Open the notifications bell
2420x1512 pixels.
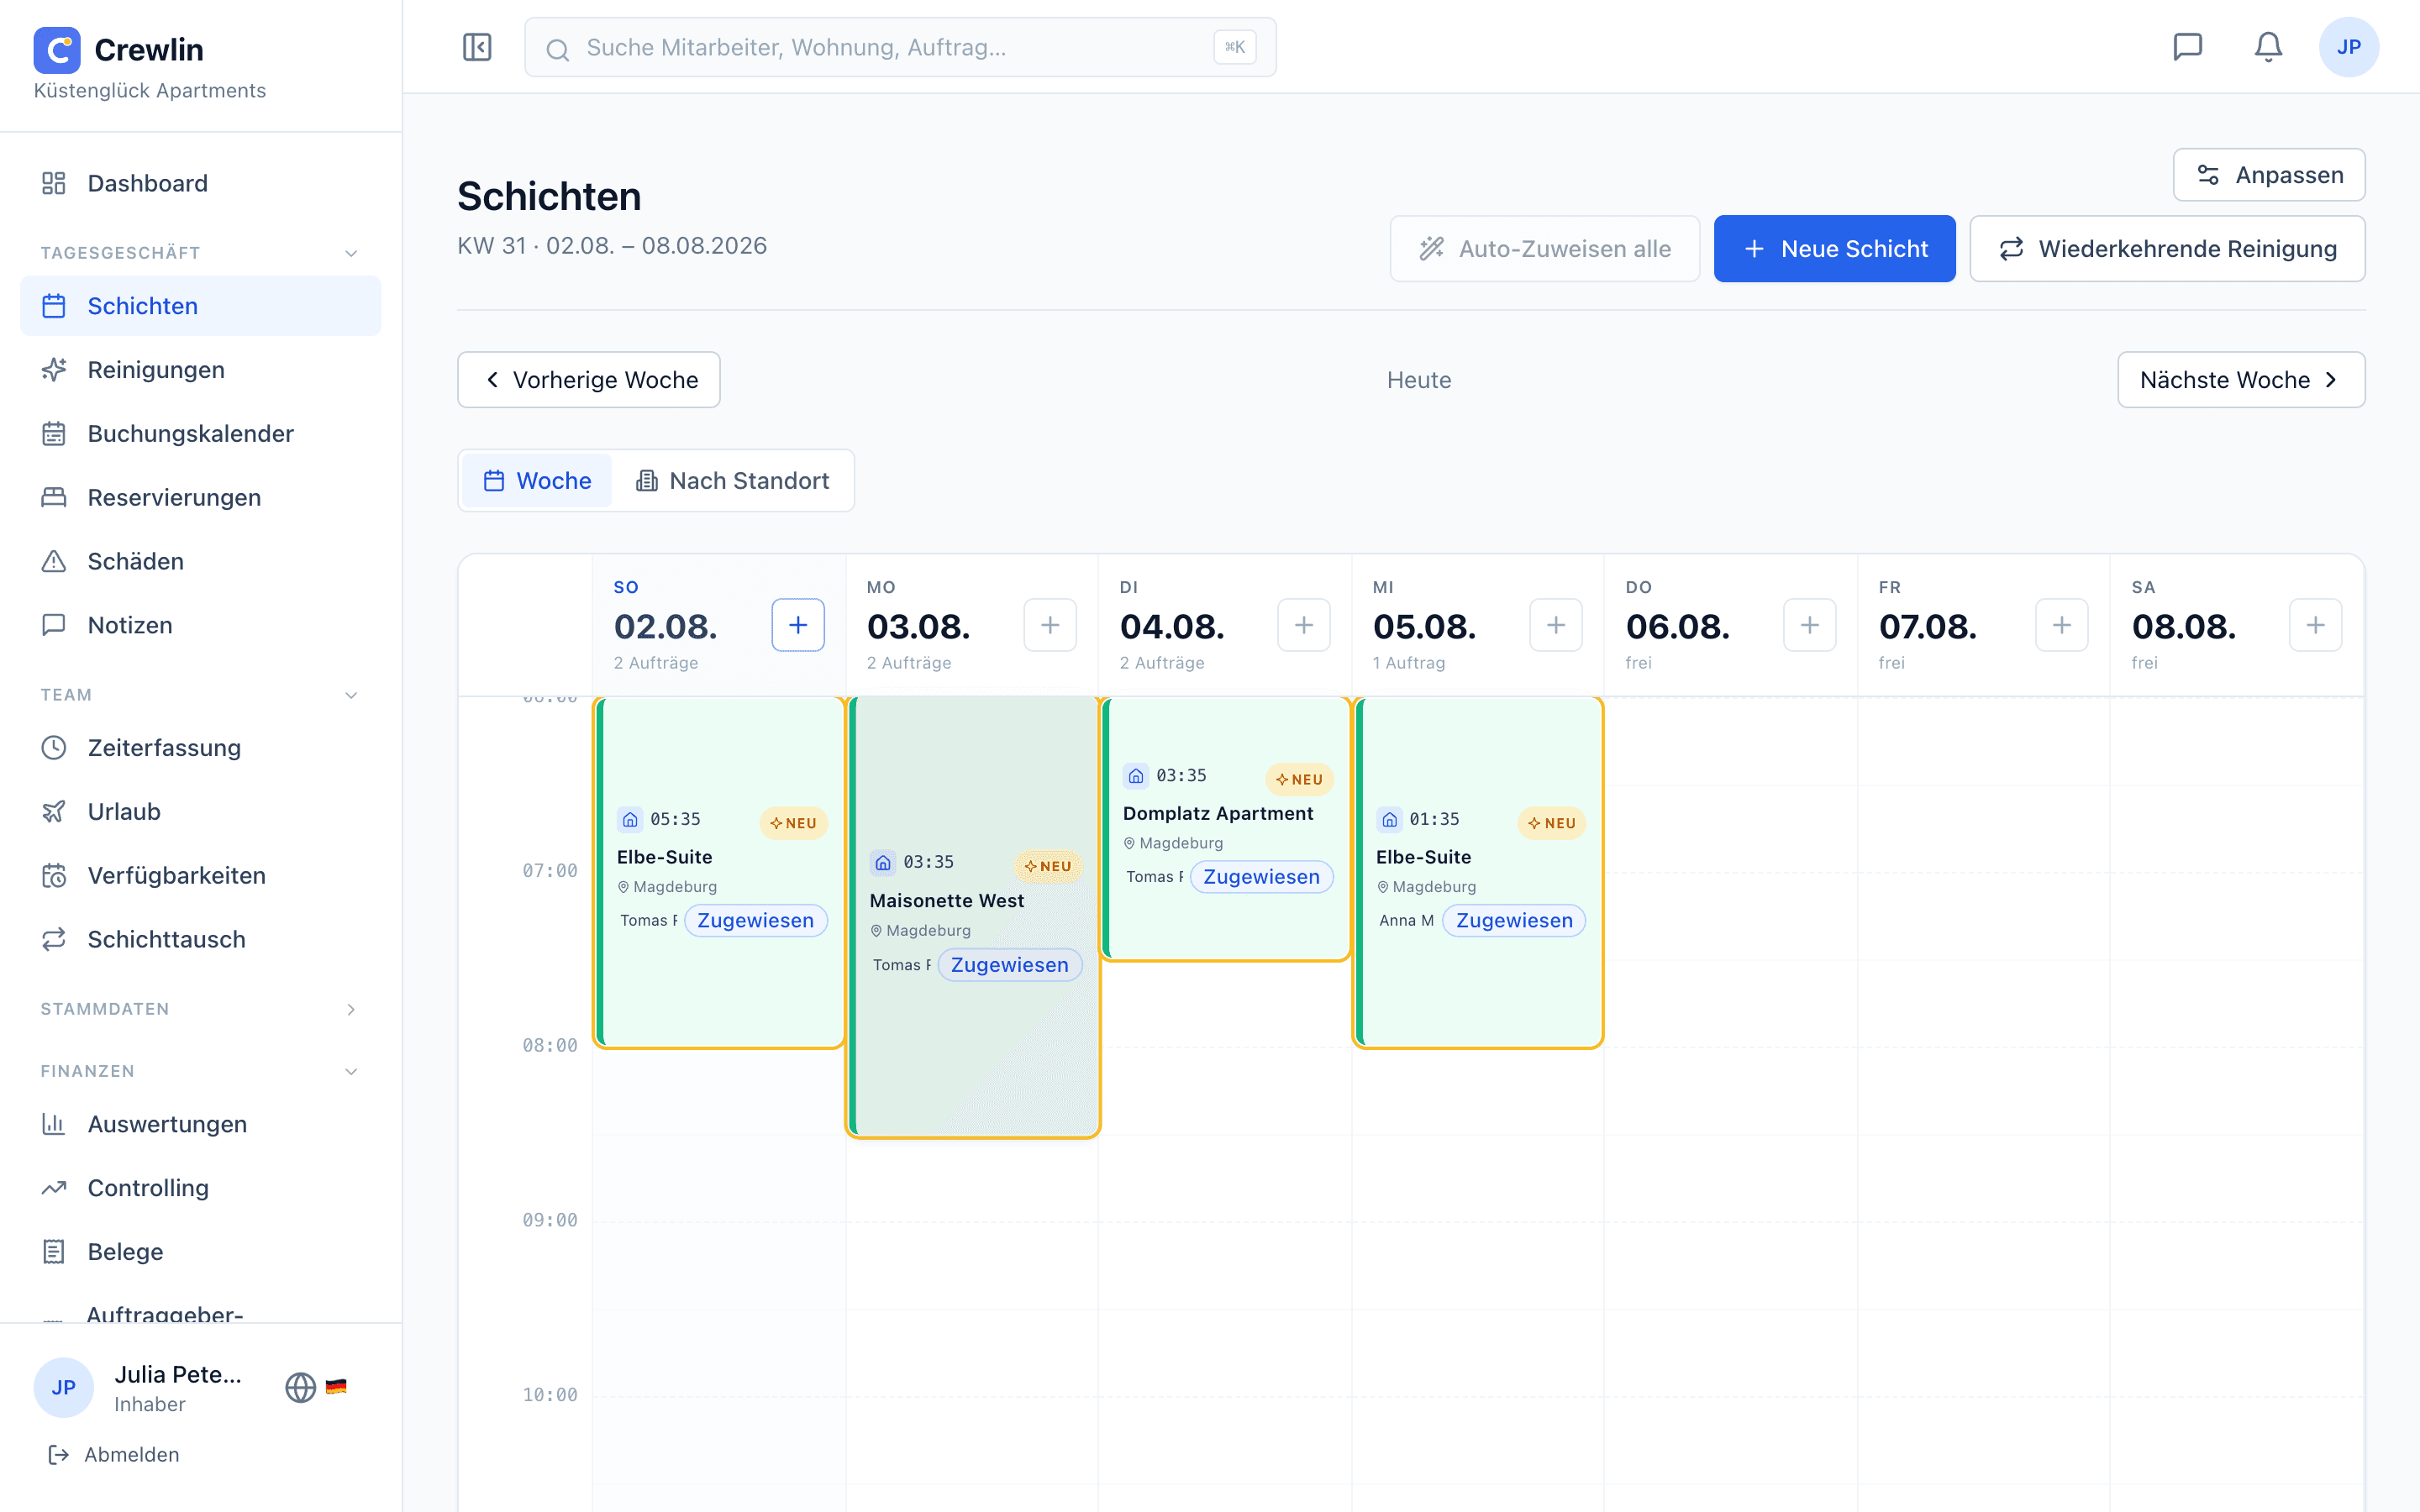[2268, 47]
